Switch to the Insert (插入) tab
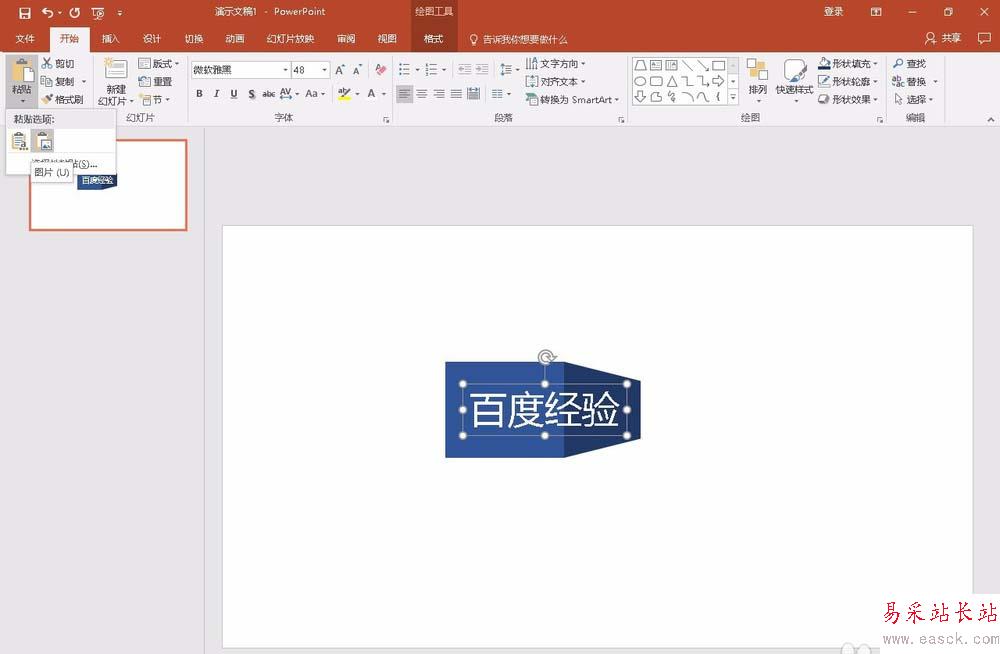The width and height of the screenshot is (1000, 654). pyautogui.click(x=110, y=39)
